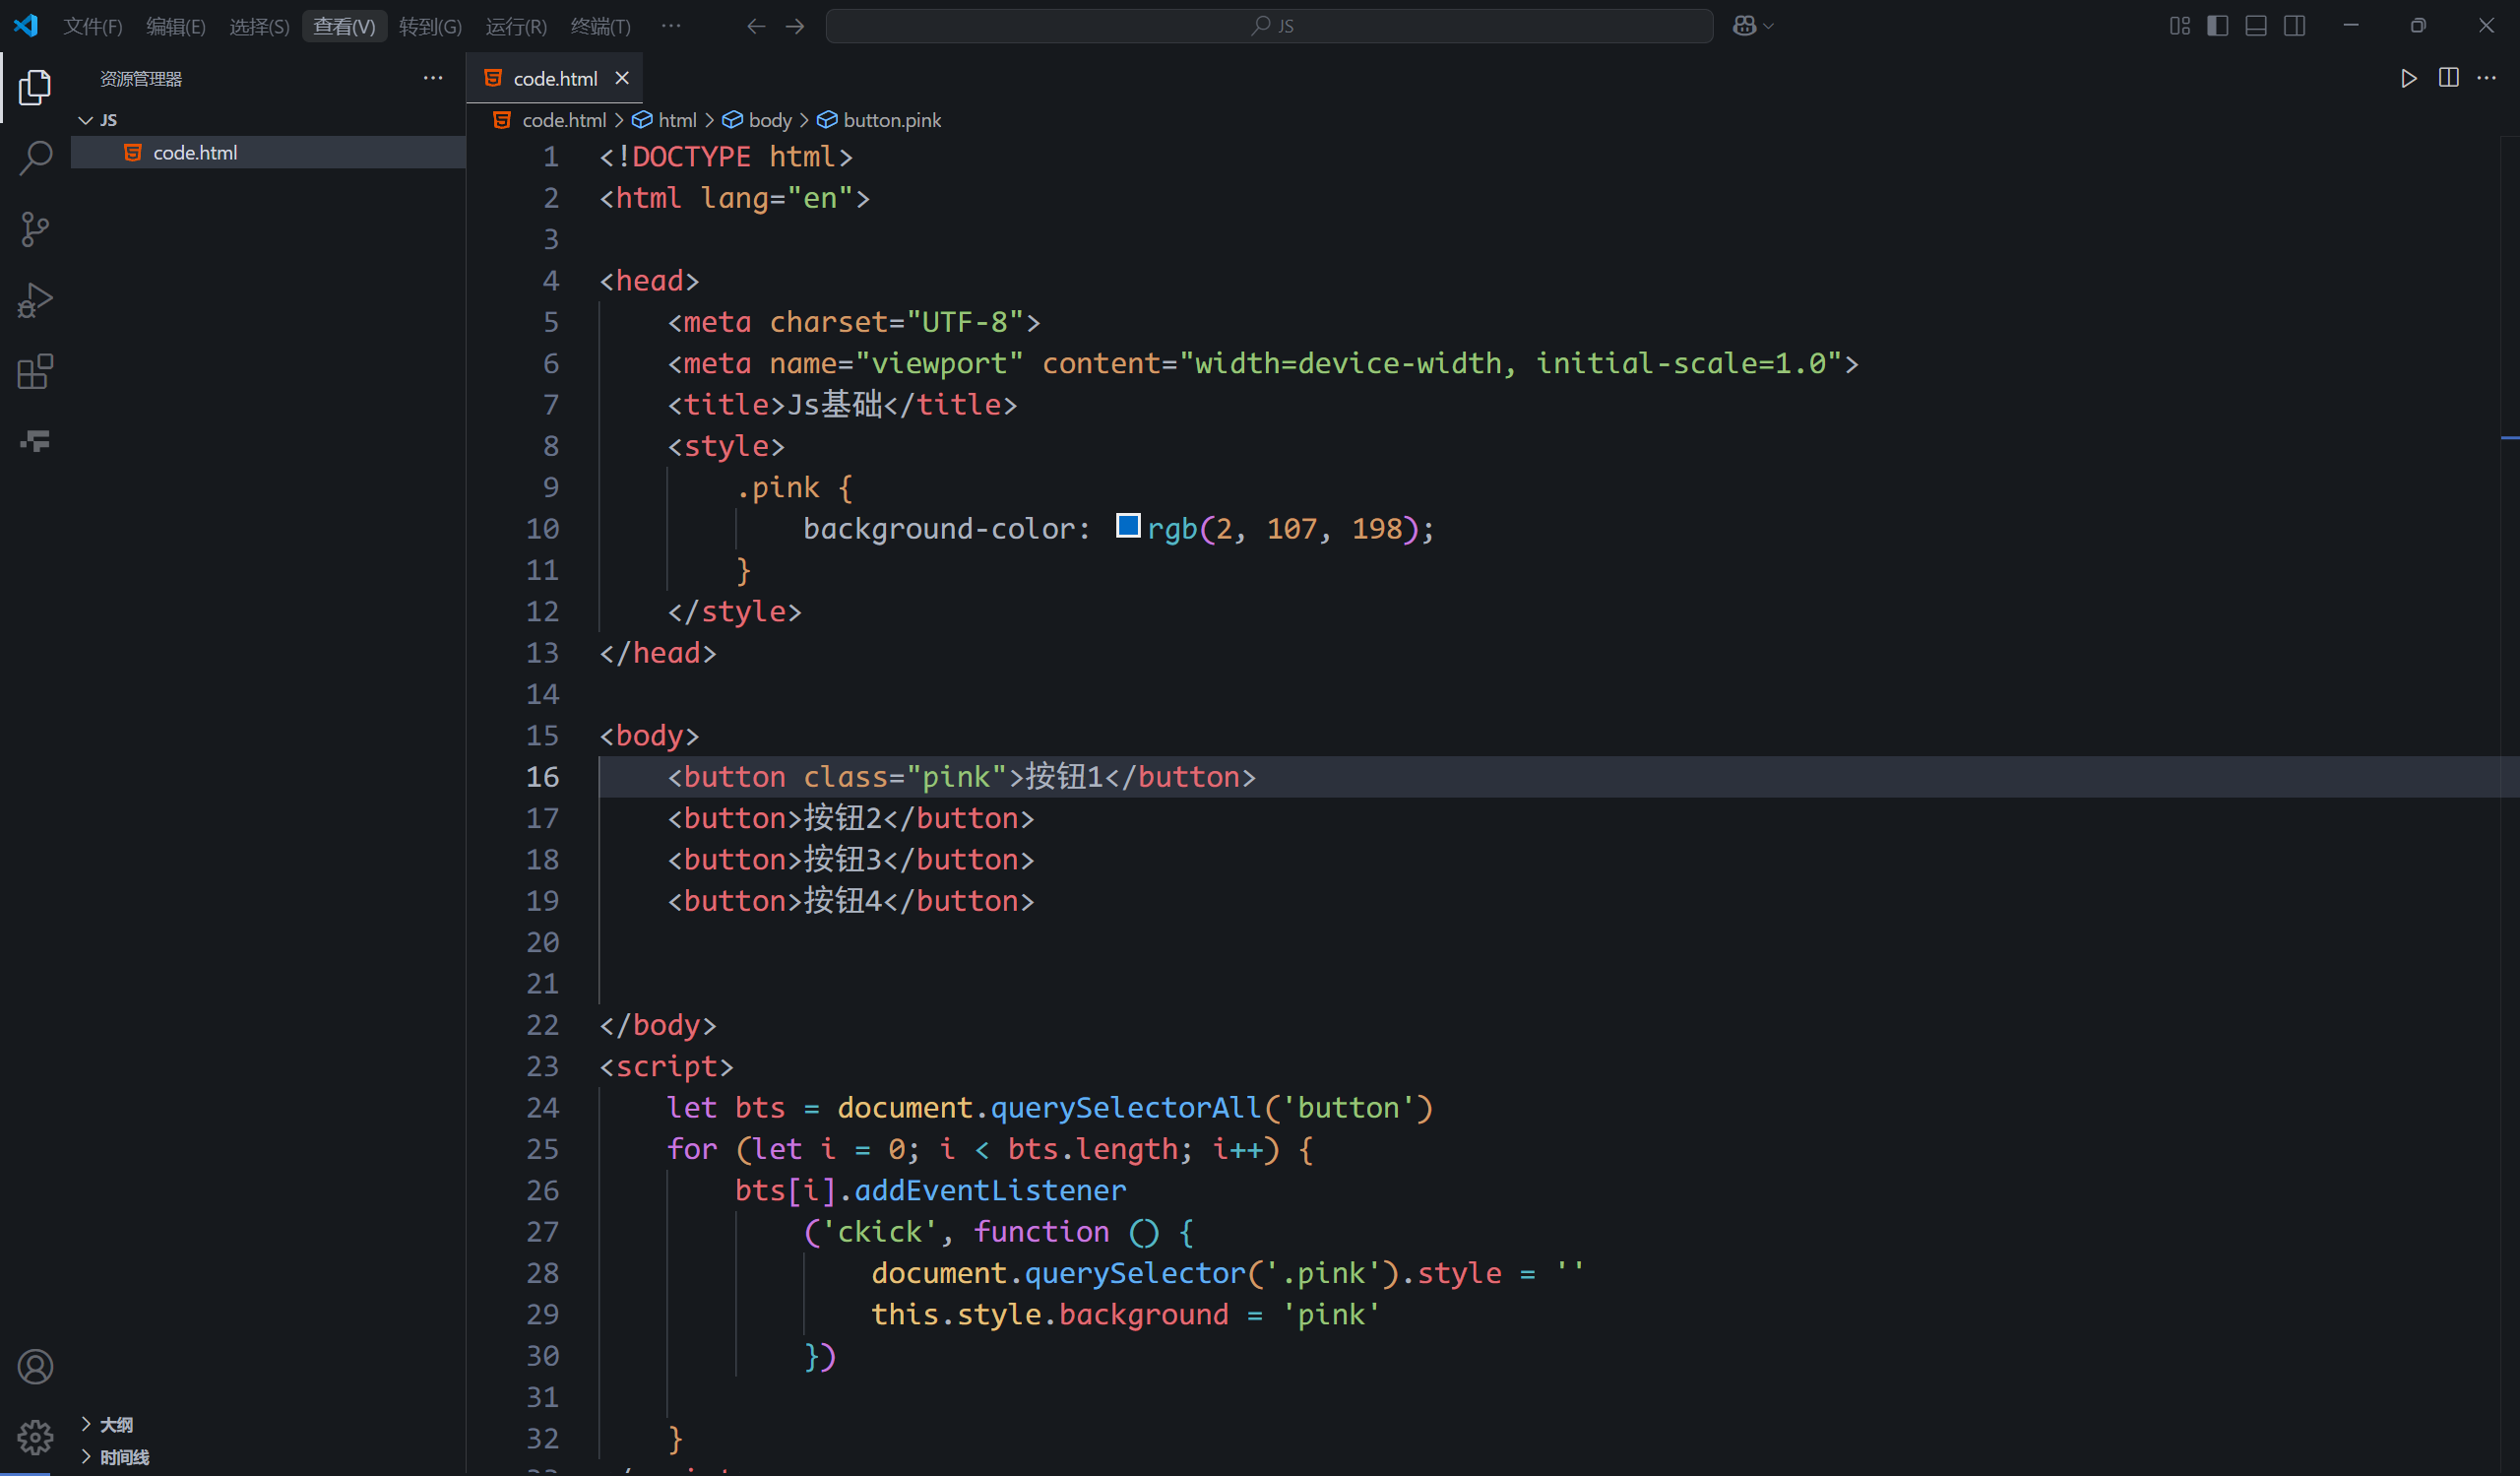Open the Accounts menu icon
Screen dimensions: 2520x1476
pyautogui.click(x=35, y=1366)
